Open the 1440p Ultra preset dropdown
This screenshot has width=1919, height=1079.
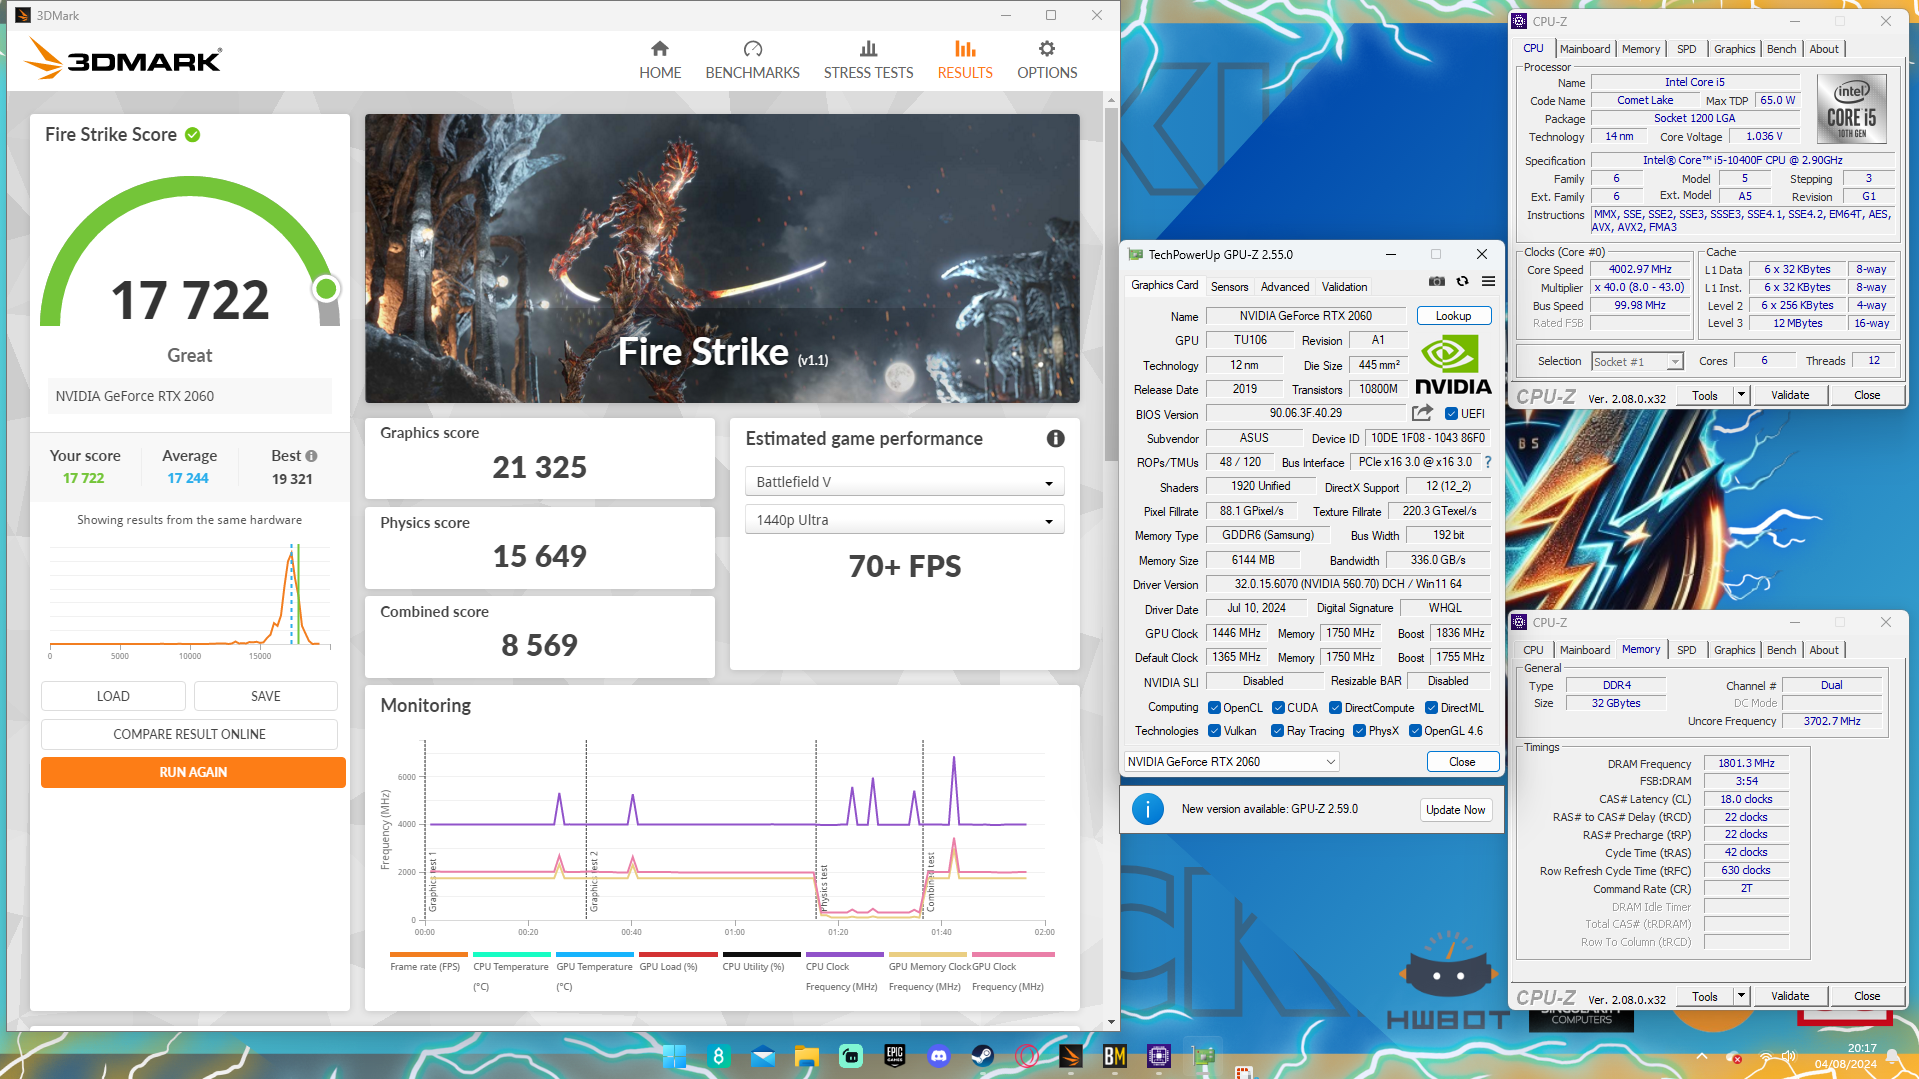pyautogui.click(x=904, y=520)
